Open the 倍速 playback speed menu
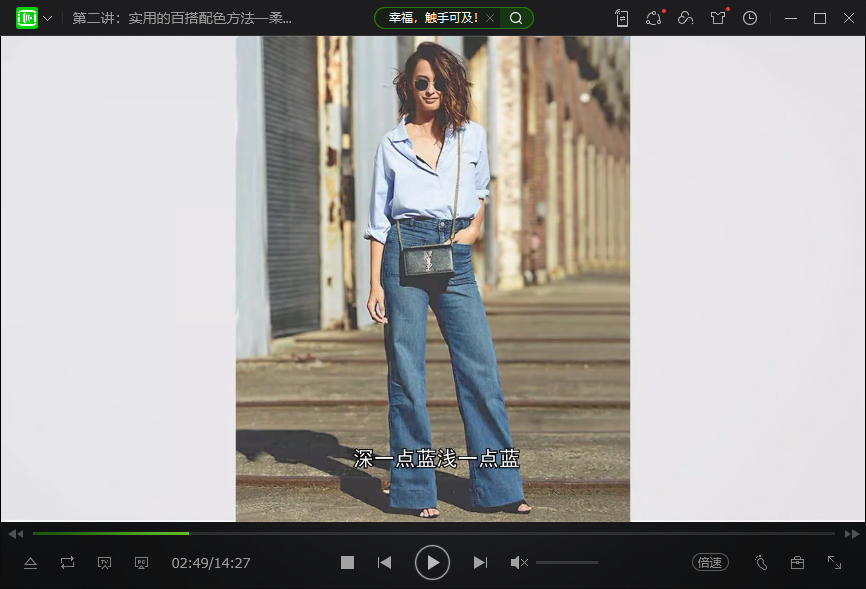This screenshot has height=589, width=866. [x=710, y=563]
